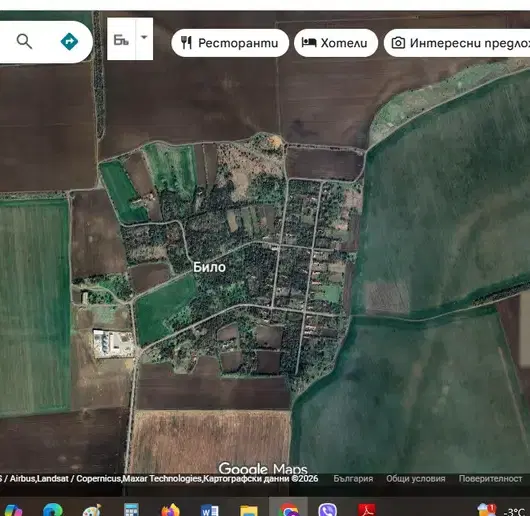Image resolution: width=530 pixels, height=516 pixels.
Task: Select the Интересни предложения chip
Action: (457, 43)
